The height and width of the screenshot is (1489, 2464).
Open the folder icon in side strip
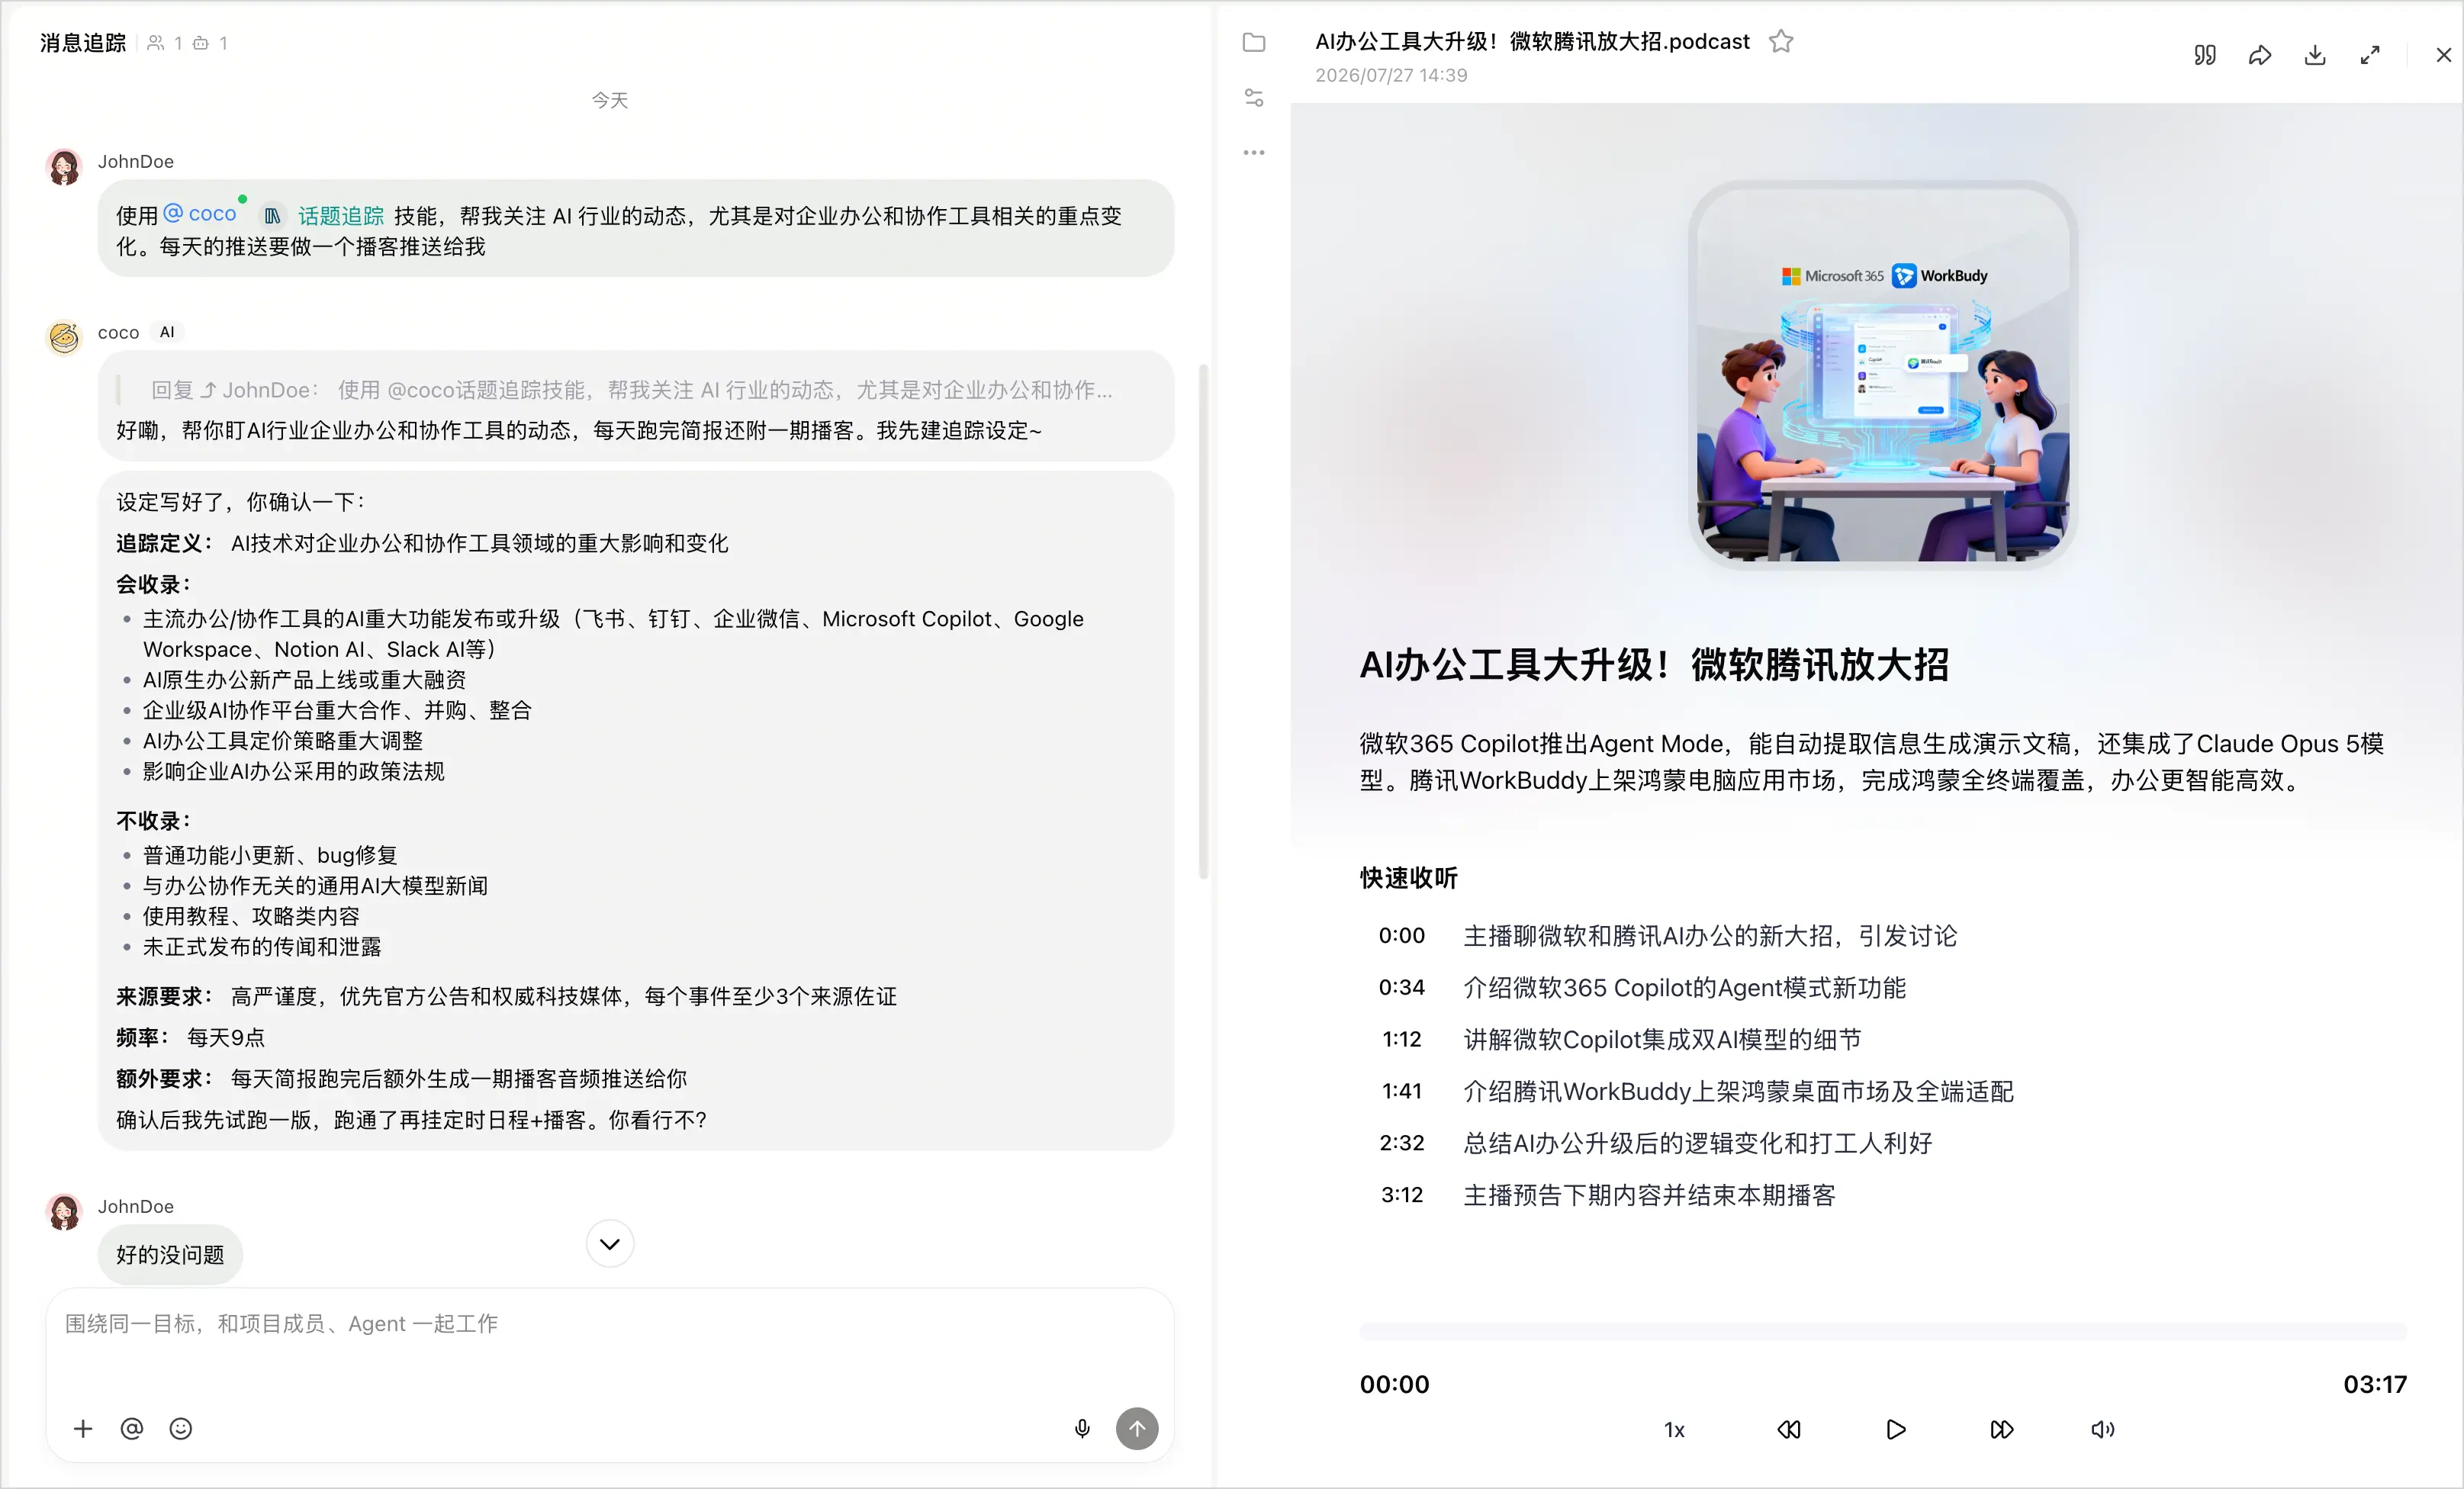click(x=1254, y=42)
